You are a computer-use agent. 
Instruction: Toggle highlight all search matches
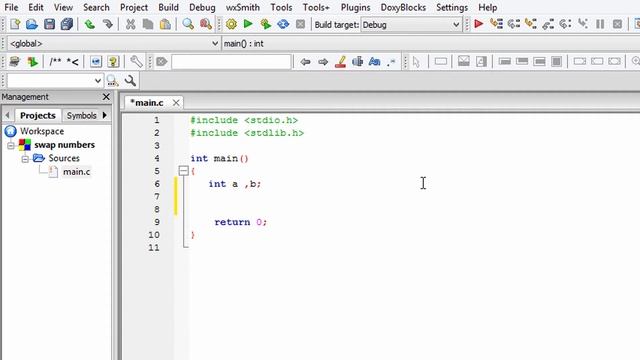340,62
